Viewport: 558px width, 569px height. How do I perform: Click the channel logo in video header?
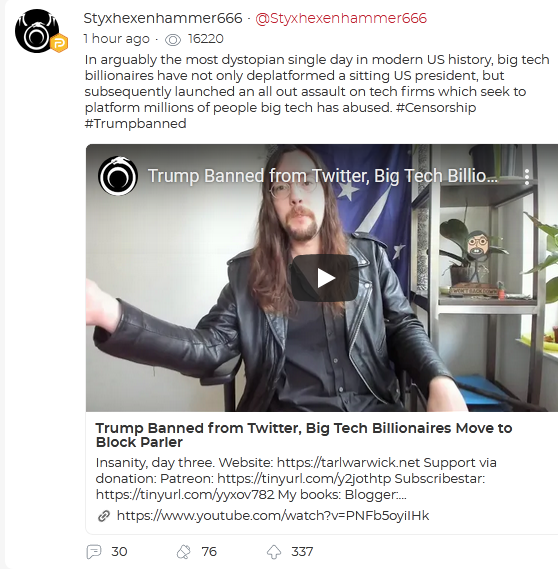point(118,176)
